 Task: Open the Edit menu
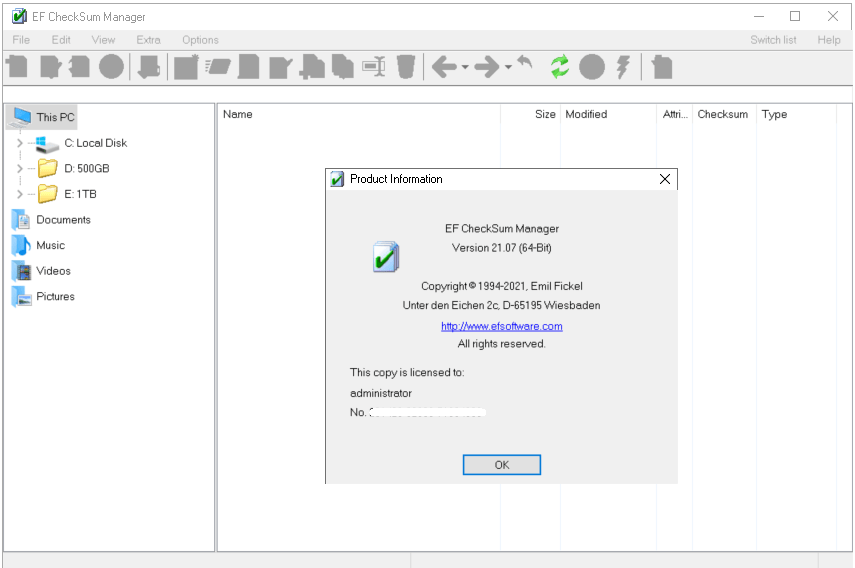point(61,40)
